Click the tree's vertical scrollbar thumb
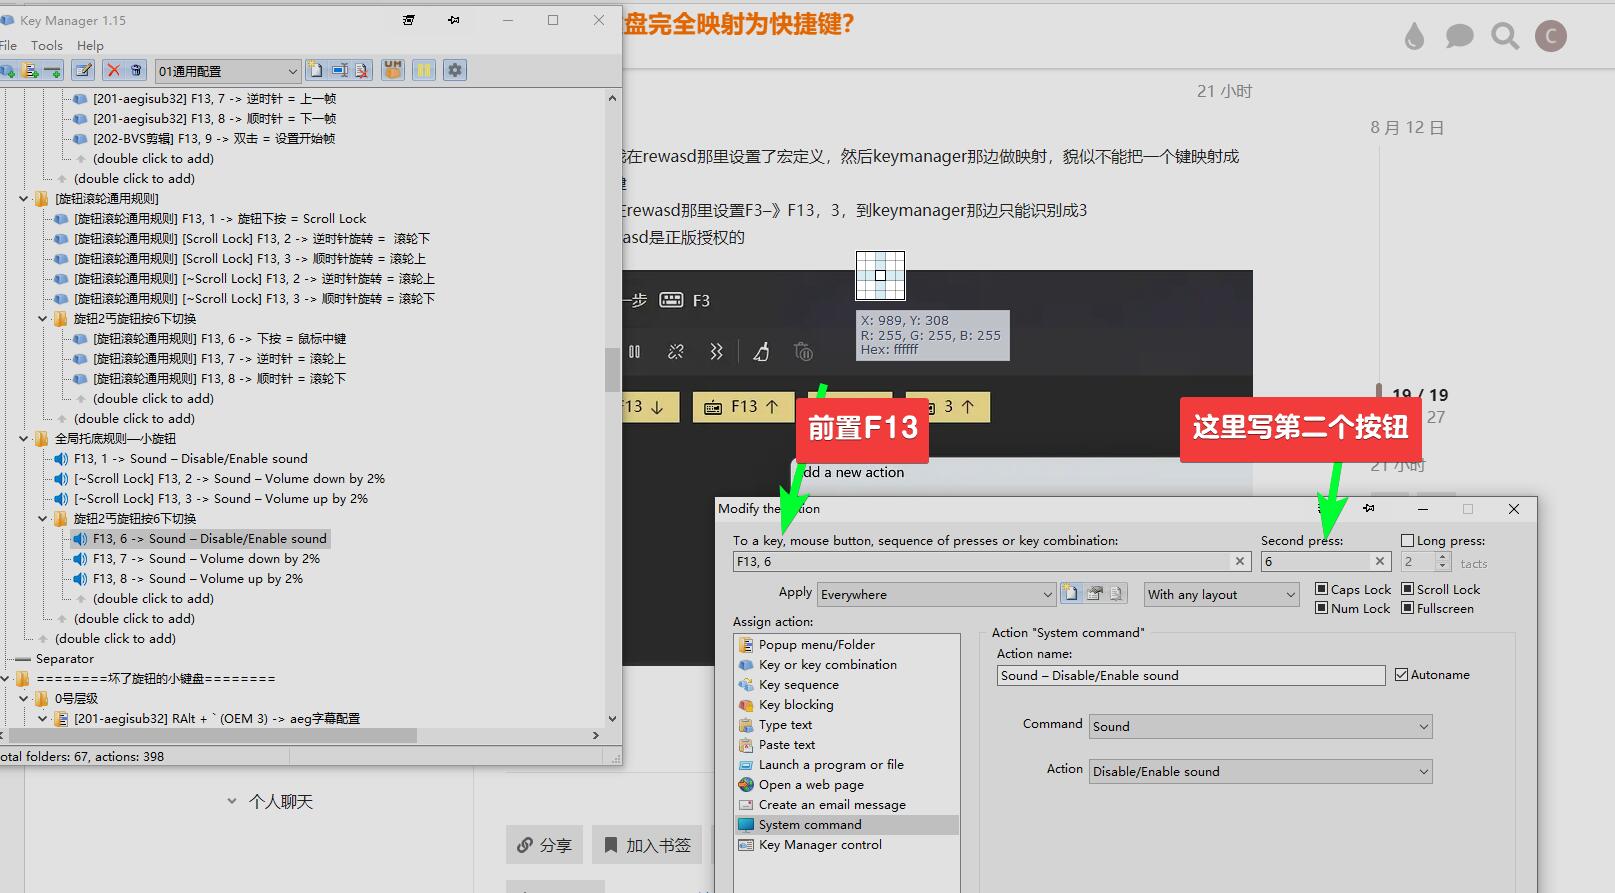Screen dimensions: 1615x893 612,370
